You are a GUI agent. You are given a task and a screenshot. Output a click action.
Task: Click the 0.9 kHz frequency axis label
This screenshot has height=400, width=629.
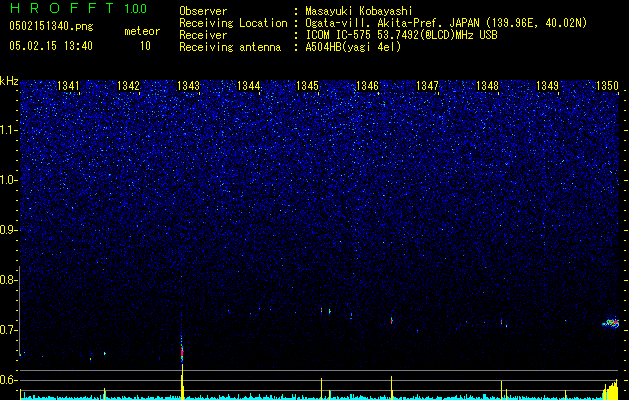(x=8, y=230)
